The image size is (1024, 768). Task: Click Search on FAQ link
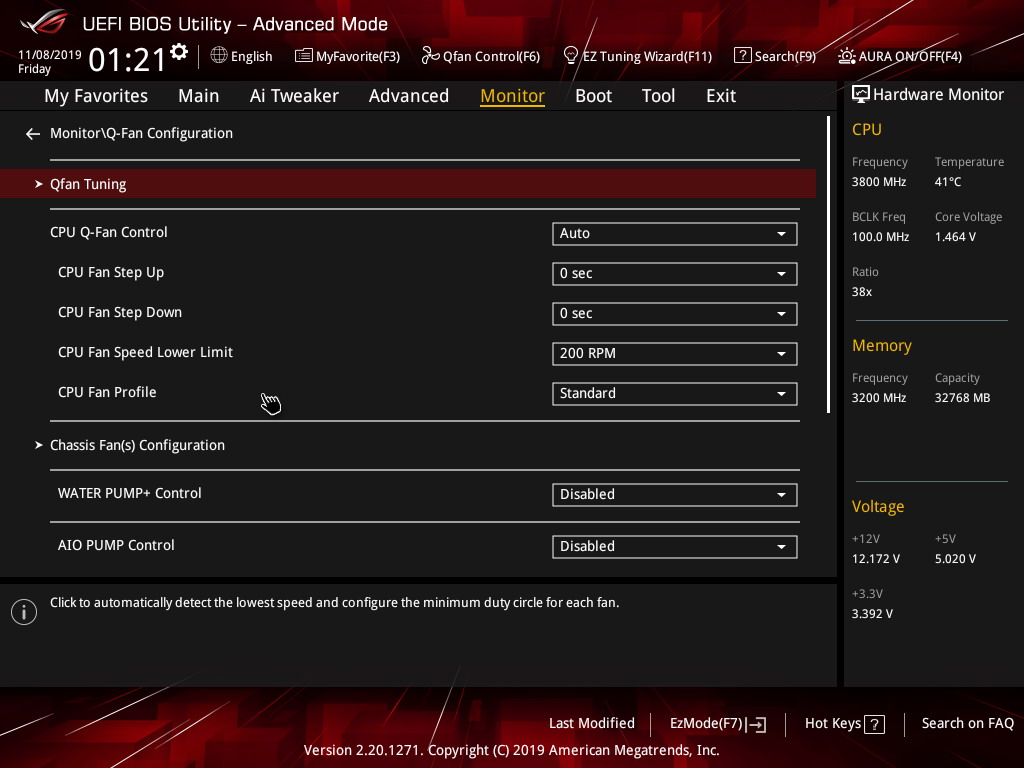tap(968, 724)
